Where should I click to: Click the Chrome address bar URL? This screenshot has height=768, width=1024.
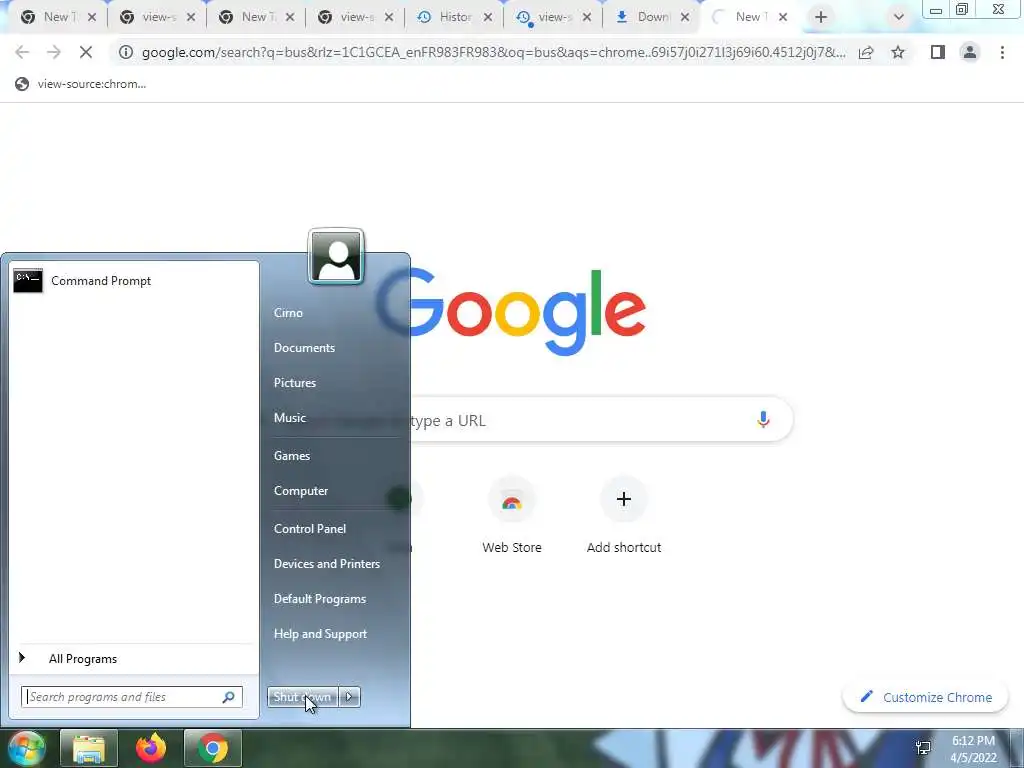[493, 52]
